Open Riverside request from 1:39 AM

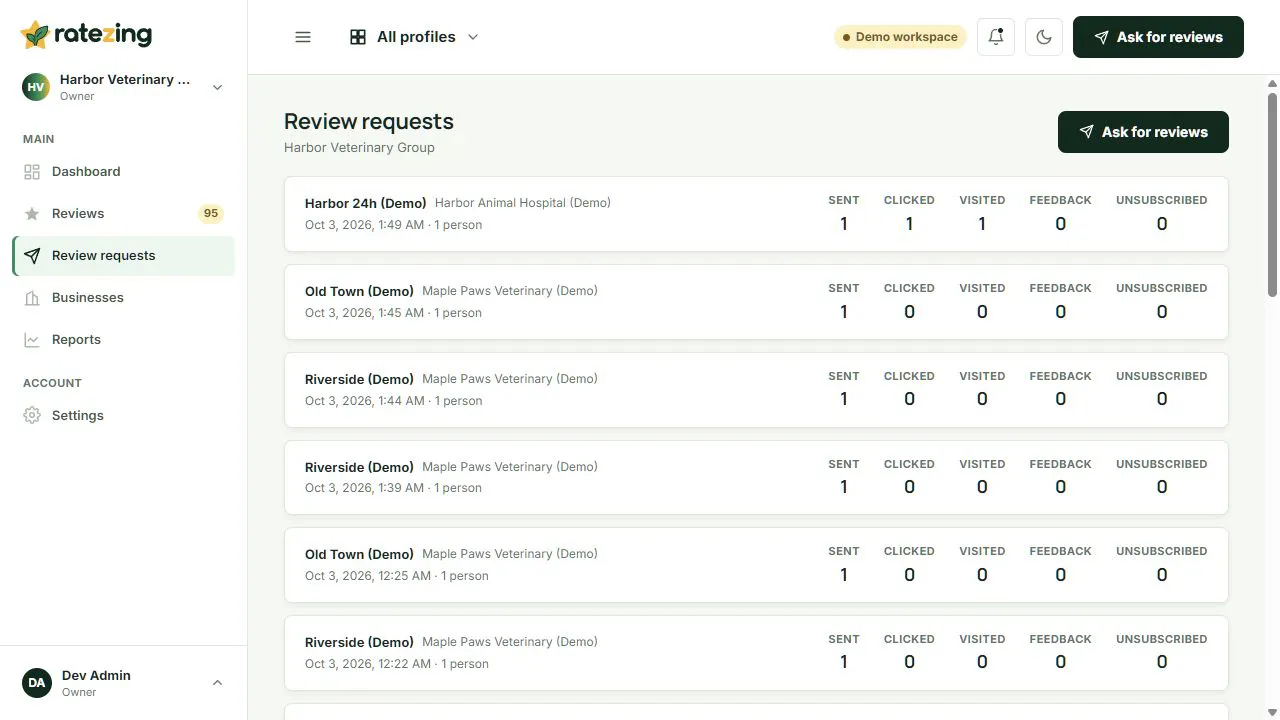point(756,477)
